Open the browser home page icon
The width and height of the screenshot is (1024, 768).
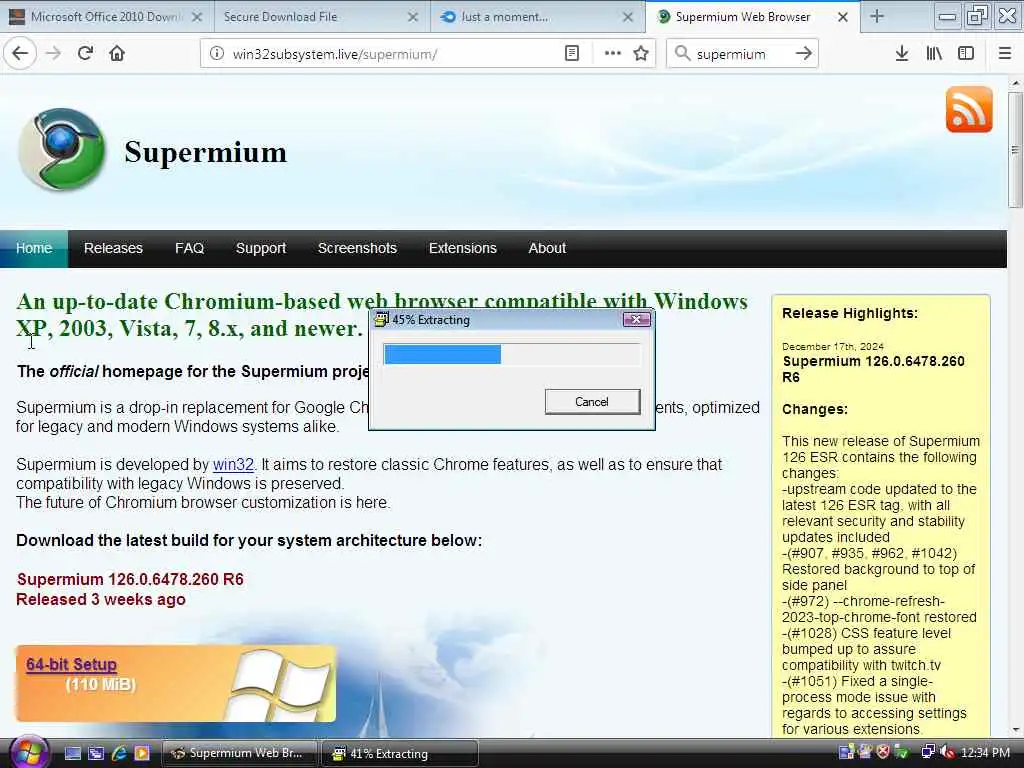[x=117, y=54]
